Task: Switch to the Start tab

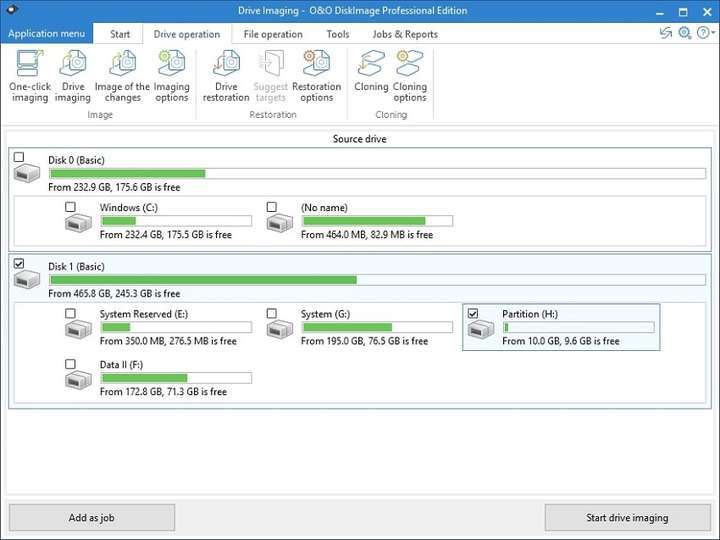Action: 120,34
